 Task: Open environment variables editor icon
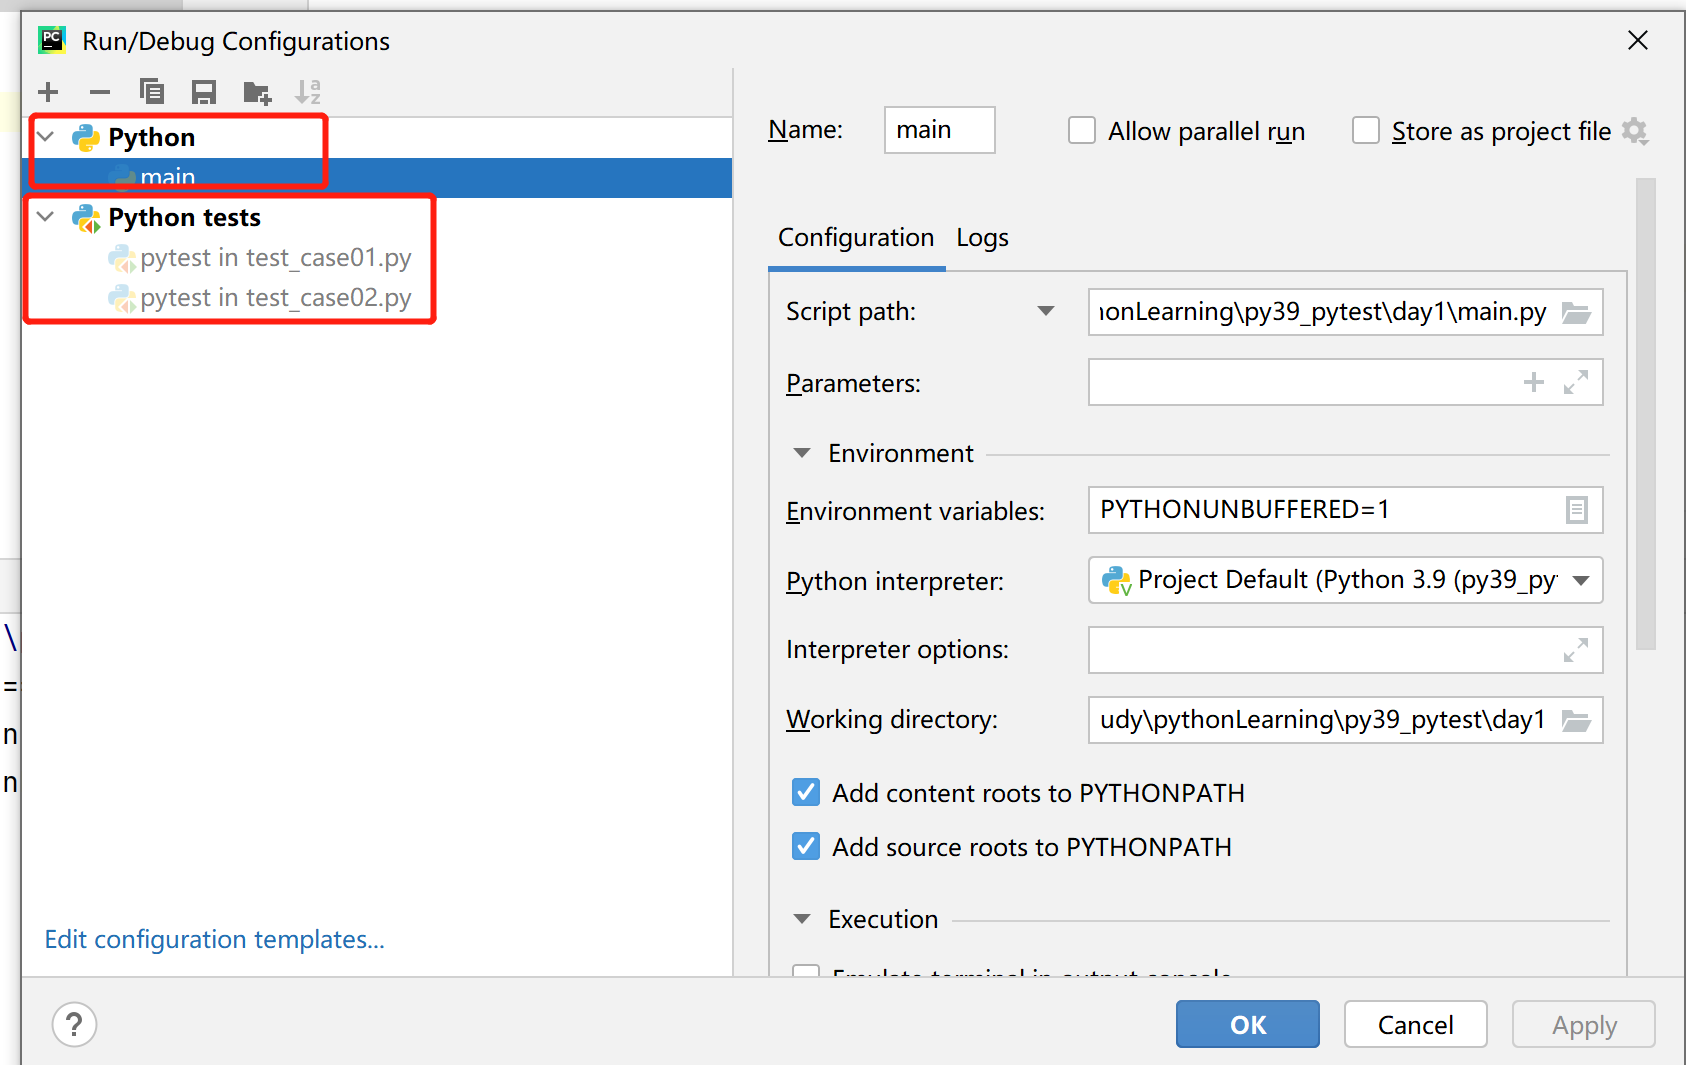coord(1576,511)
